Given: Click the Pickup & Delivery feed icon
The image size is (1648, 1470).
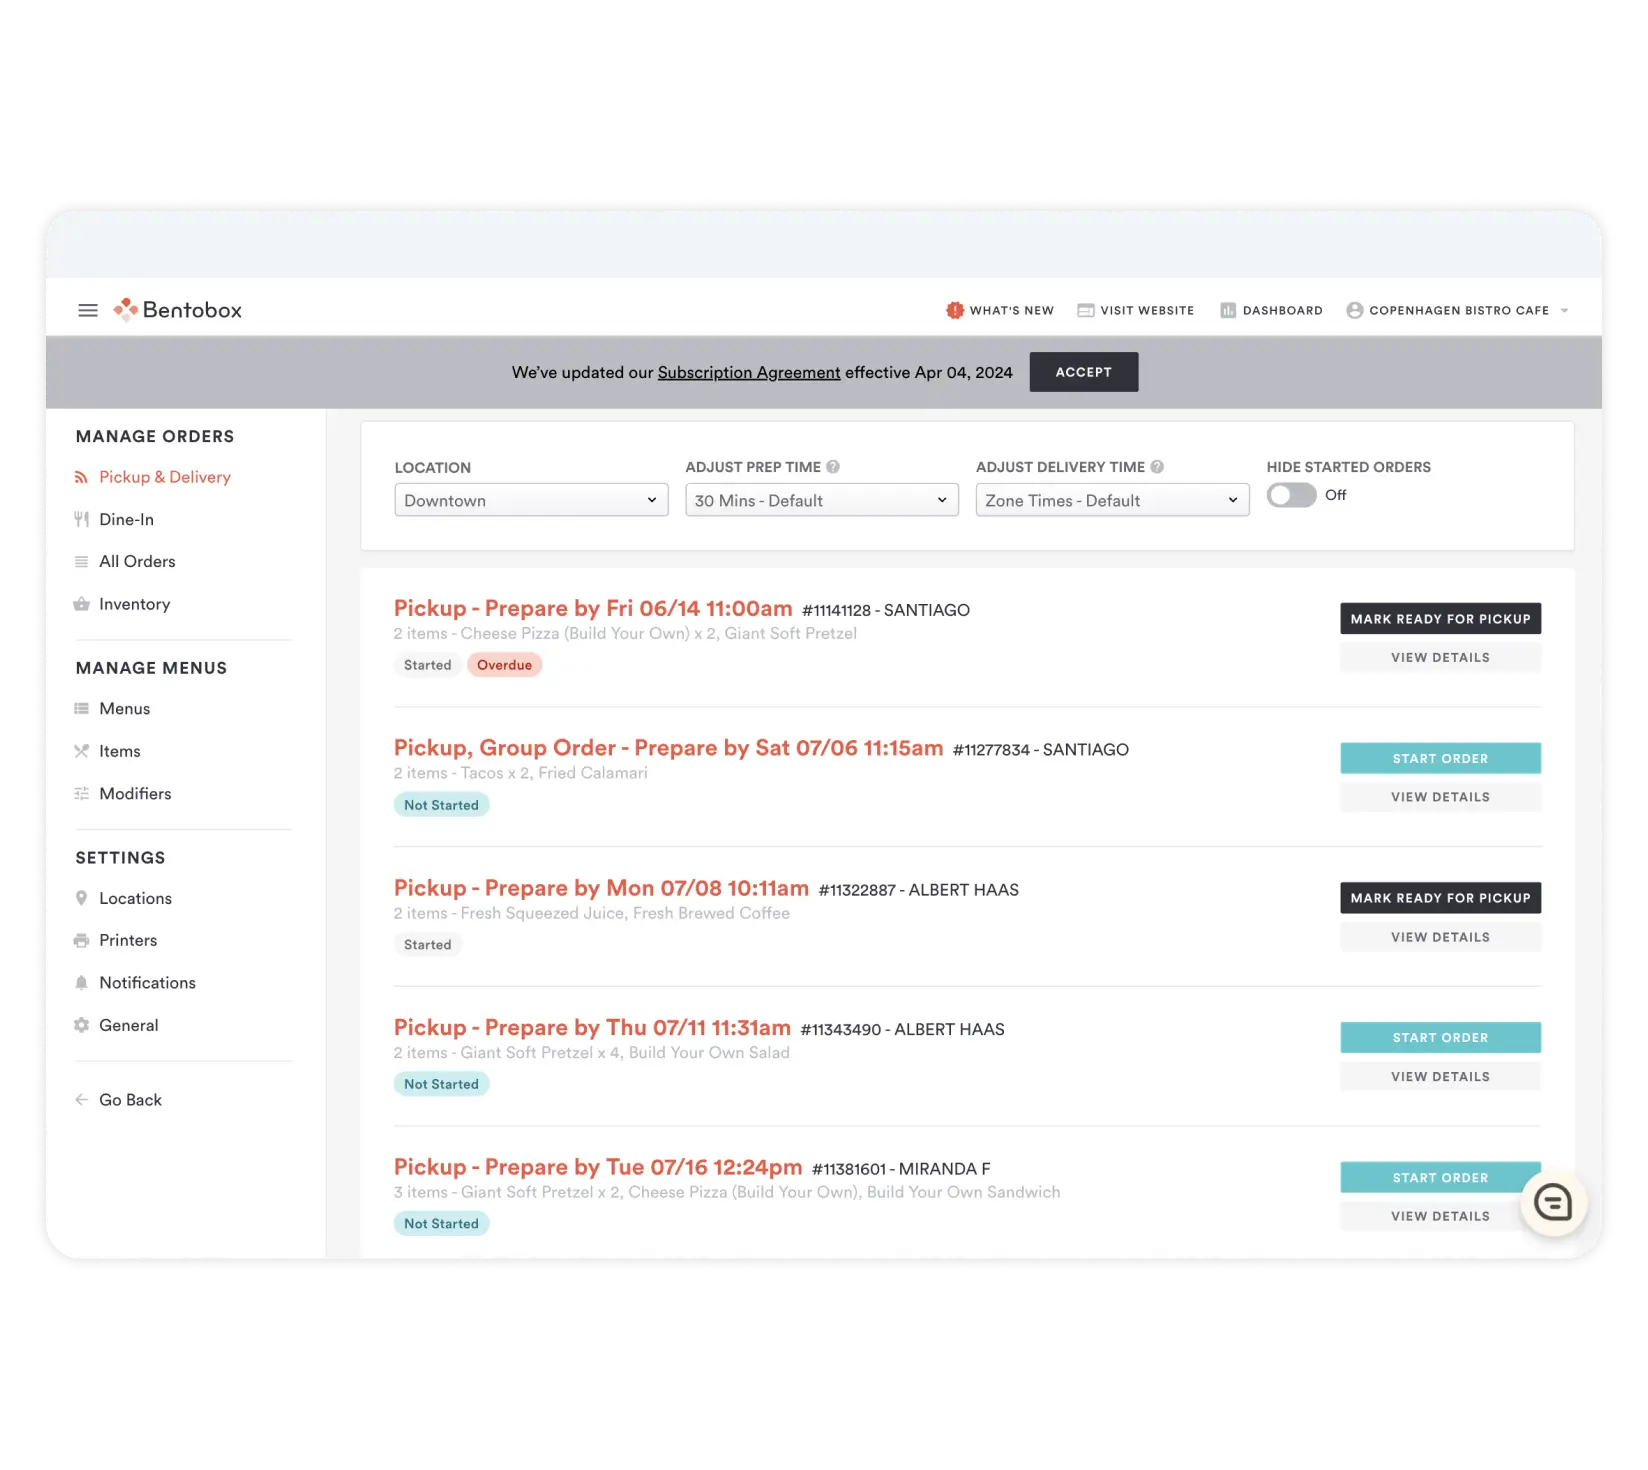Looking at the screenshot, I should [81, 477].
